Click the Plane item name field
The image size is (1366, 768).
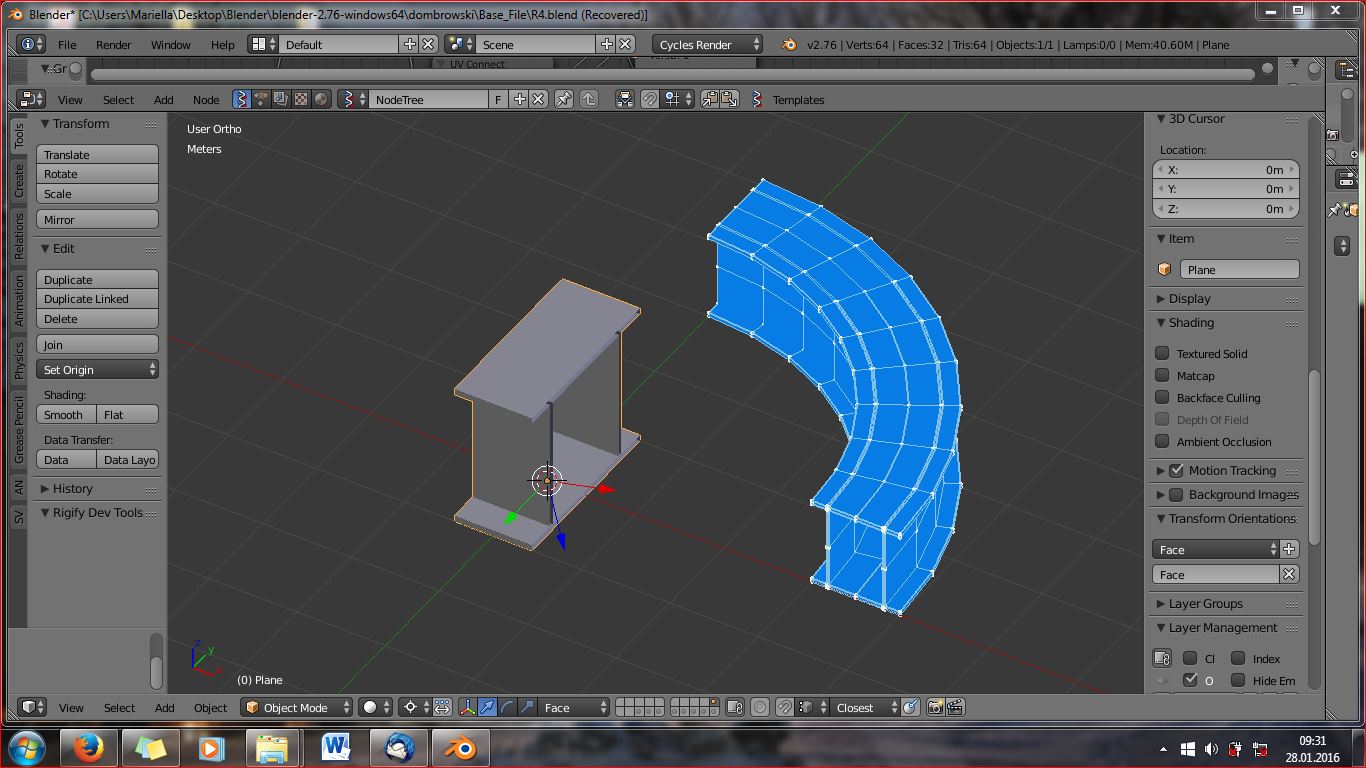point(1239,269)
